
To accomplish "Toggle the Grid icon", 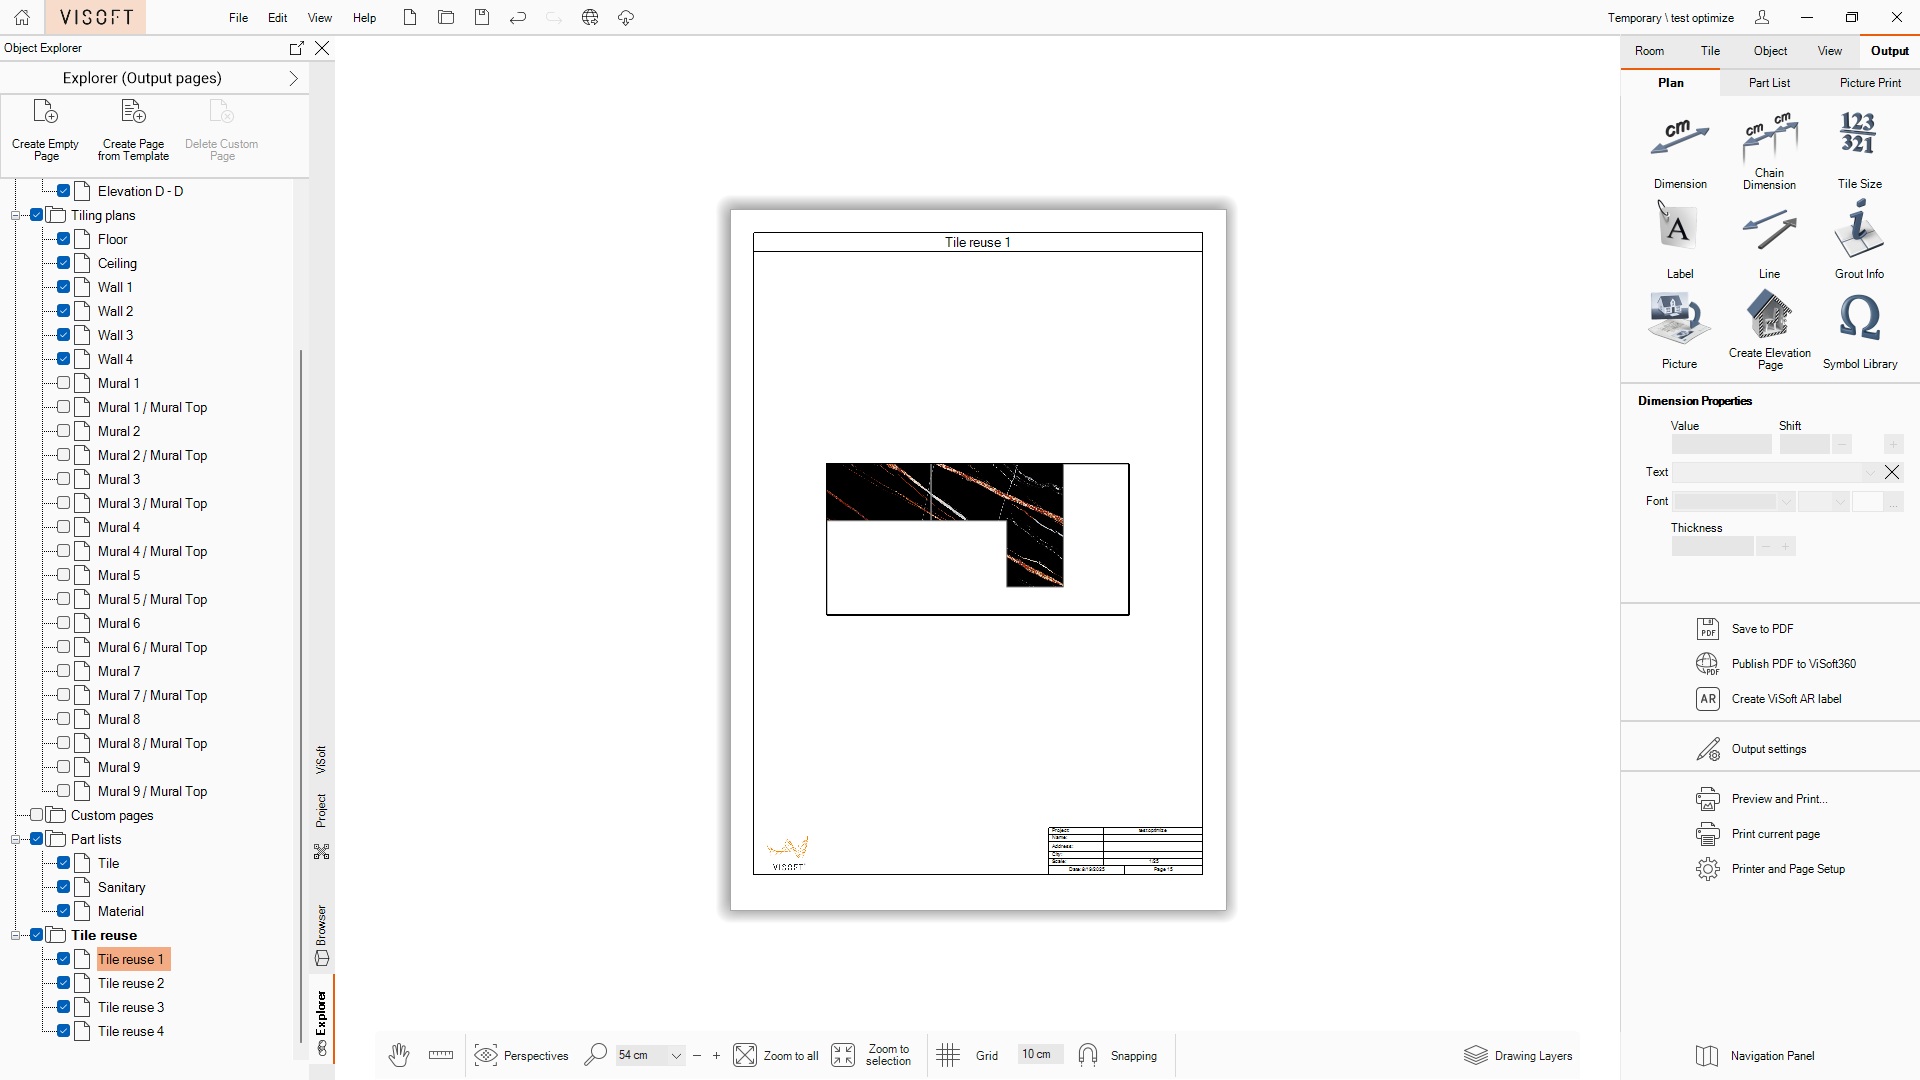I will pos(948,1055).
